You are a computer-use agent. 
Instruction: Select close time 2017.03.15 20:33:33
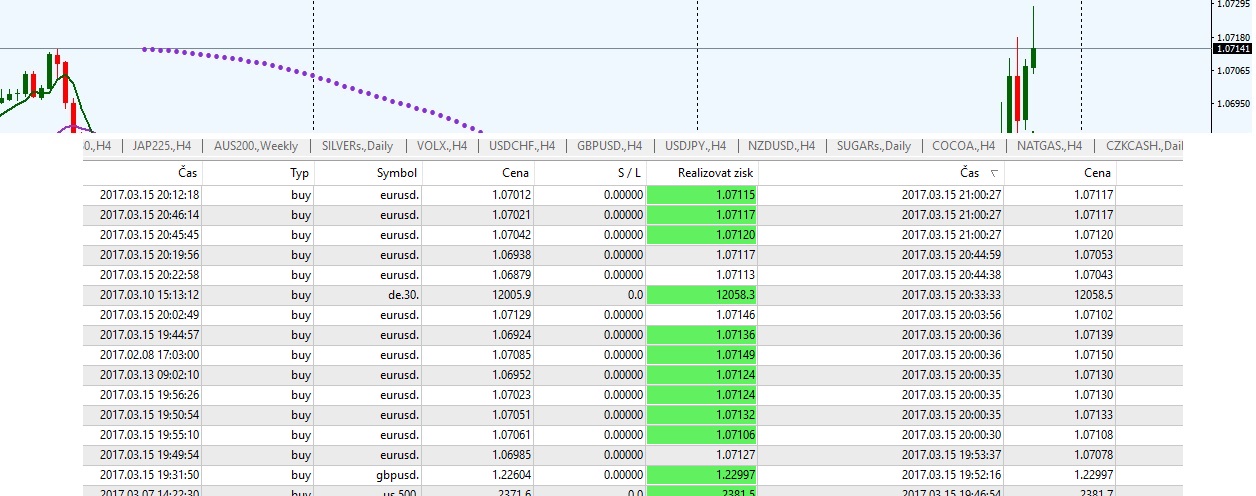[951, 295]
